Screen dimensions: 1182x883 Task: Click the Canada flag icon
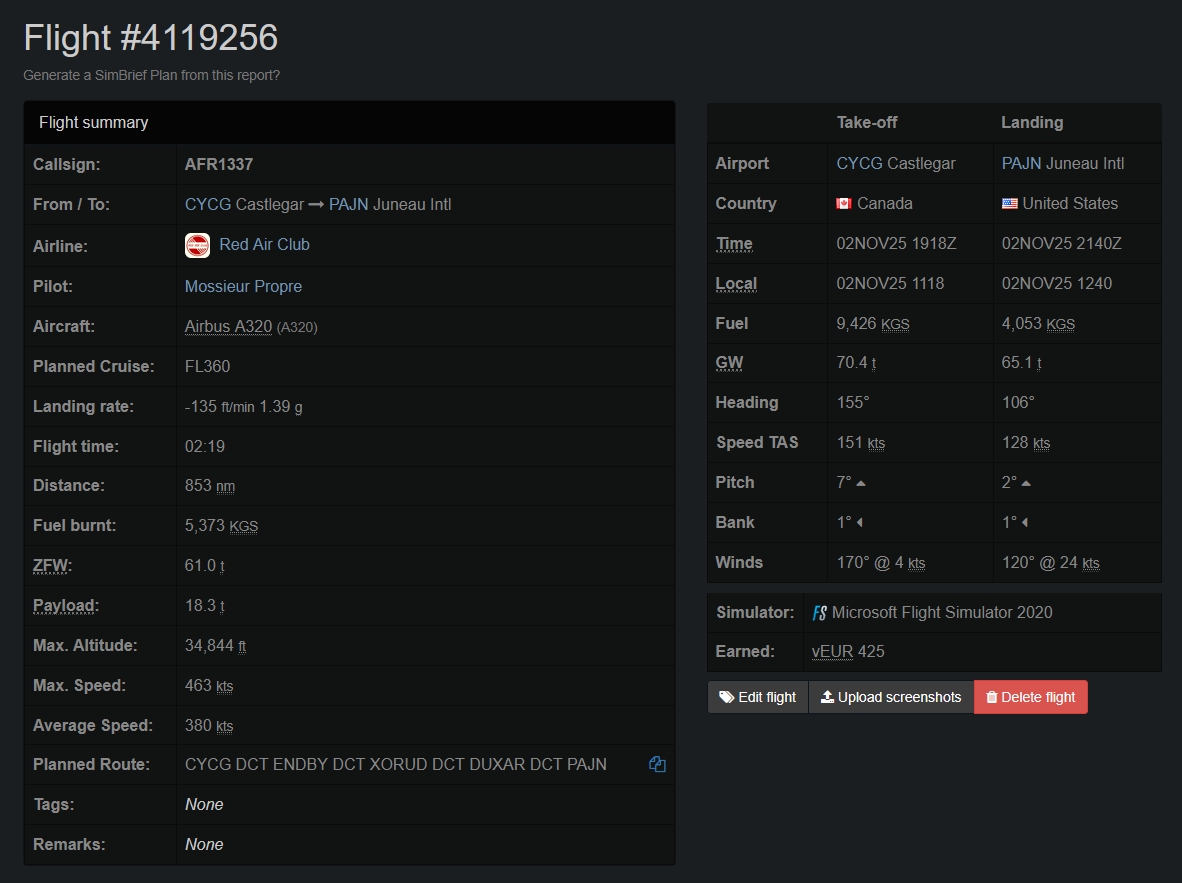(x=844, y=204)
